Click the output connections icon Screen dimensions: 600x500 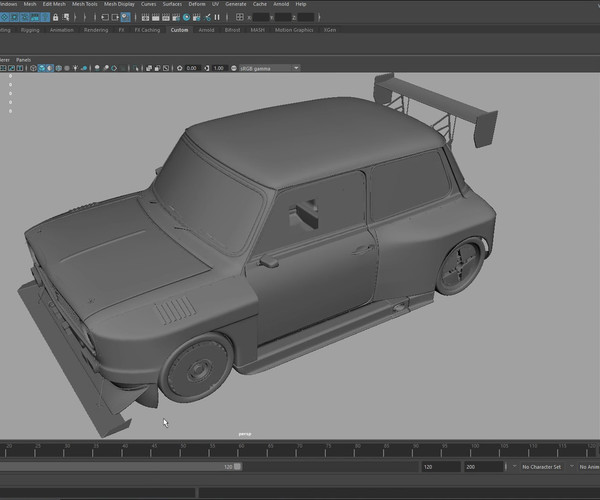click(x=115, y=17)
